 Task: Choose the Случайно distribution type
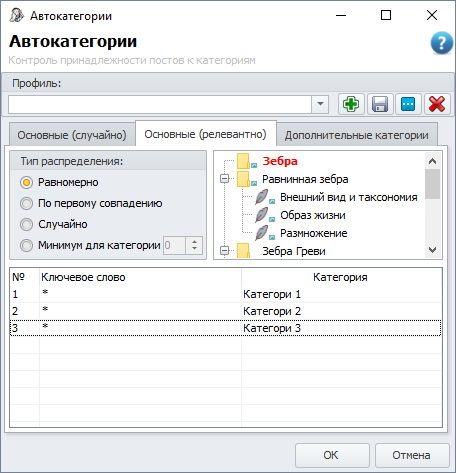coord(26,224)
